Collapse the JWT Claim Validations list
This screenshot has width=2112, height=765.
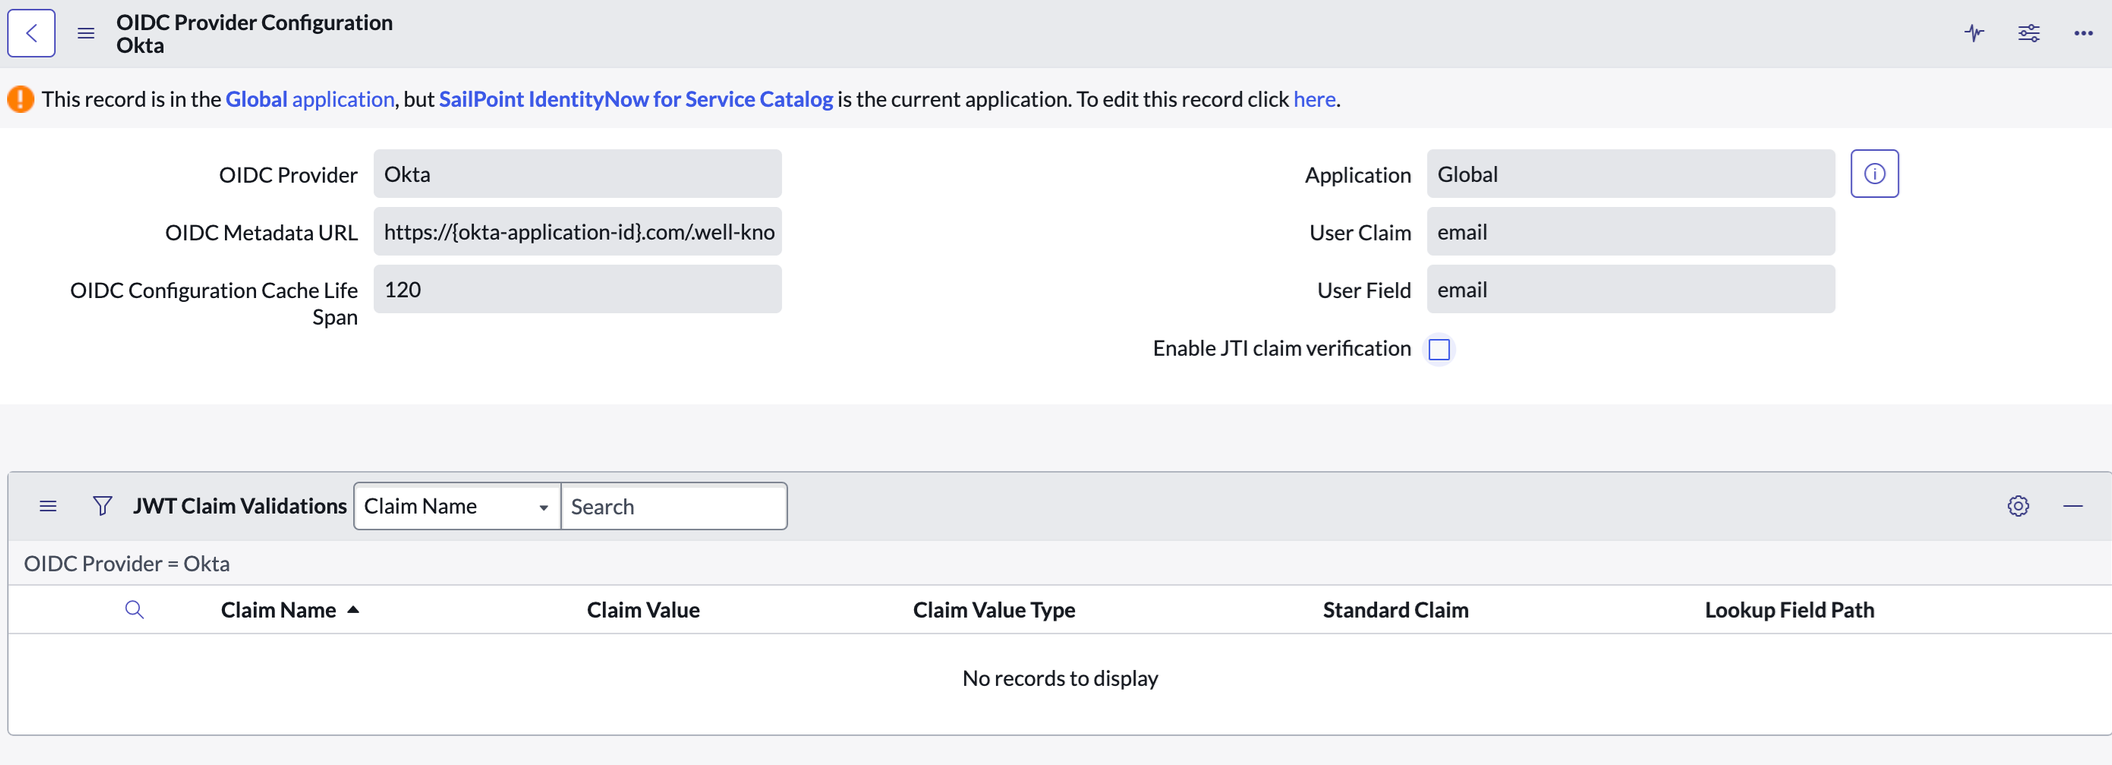point(2073,506)
